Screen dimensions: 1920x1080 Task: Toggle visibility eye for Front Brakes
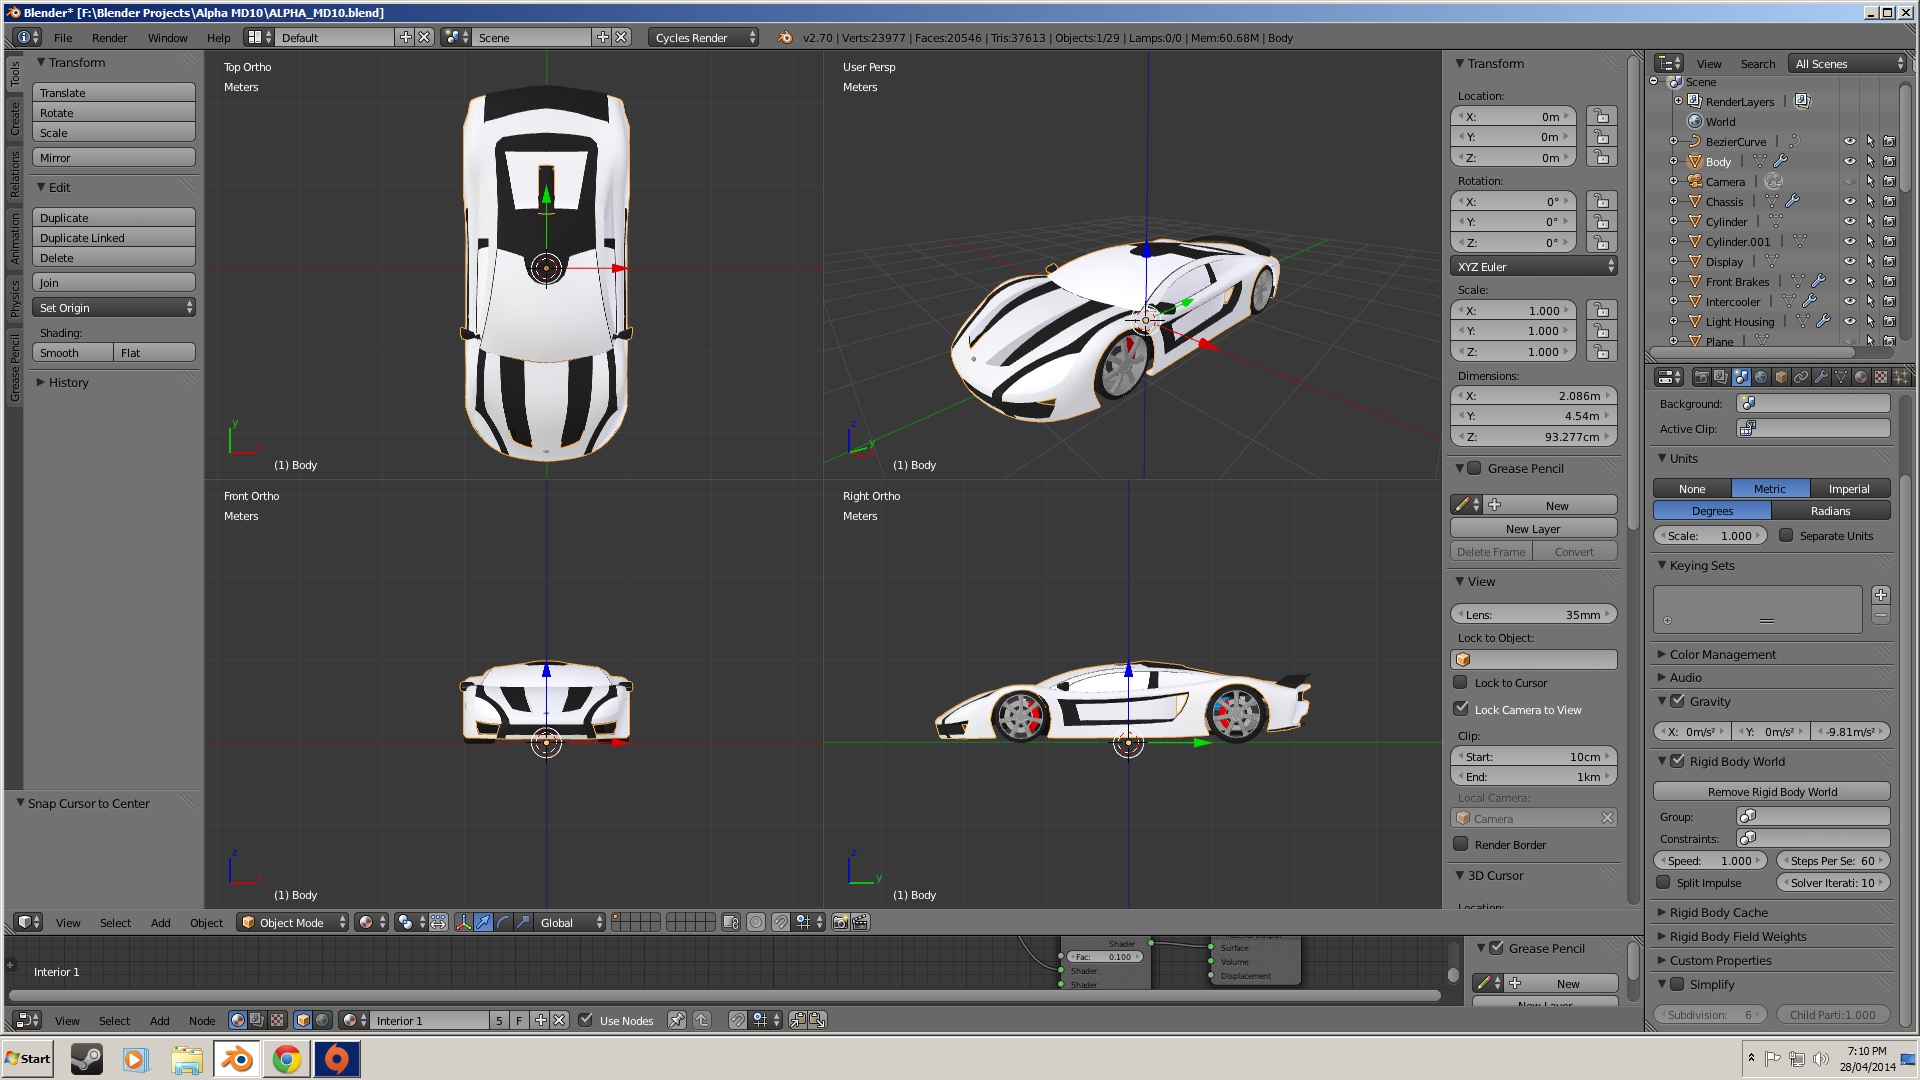1849,281
